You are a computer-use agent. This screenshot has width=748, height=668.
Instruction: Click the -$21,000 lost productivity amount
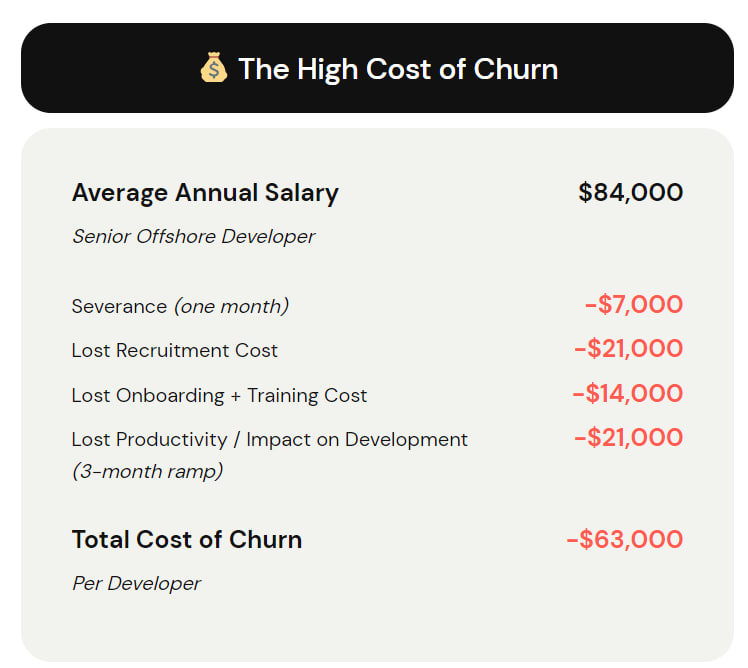628,437
